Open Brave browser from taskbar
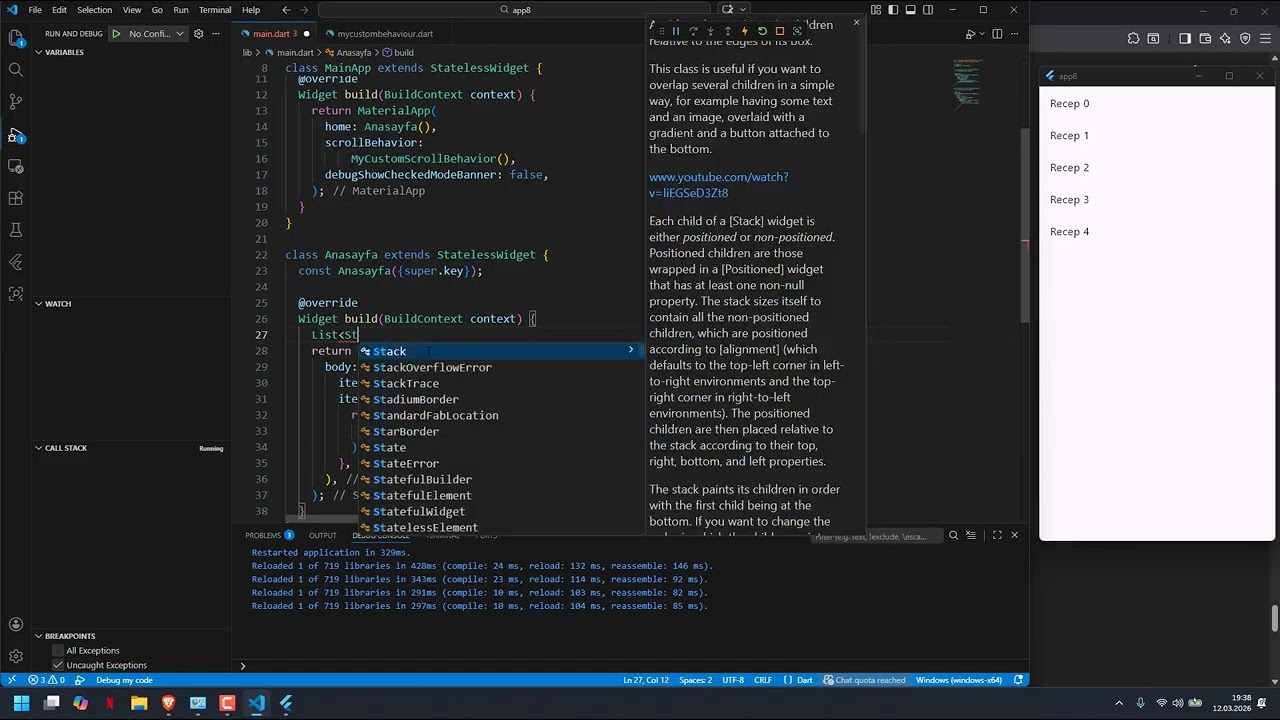The width and height of the screenshot is (1280, 720). pos(168,703)
